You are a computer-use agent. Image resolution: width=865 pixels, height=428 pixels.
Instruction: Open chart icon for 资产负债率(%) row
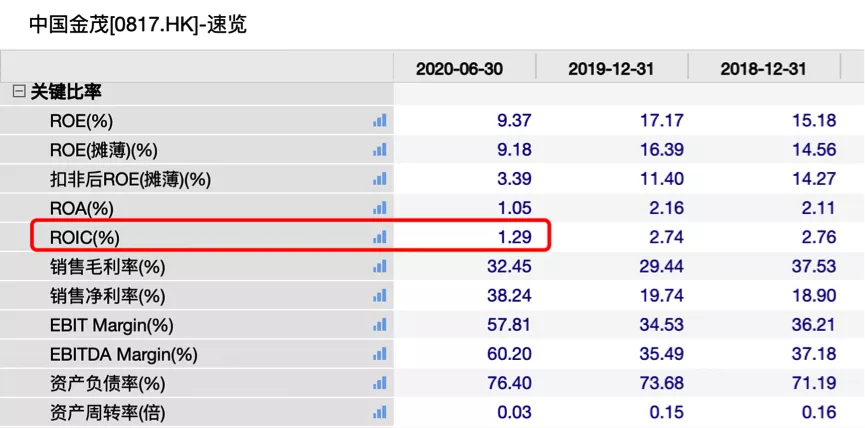point(380,383)
